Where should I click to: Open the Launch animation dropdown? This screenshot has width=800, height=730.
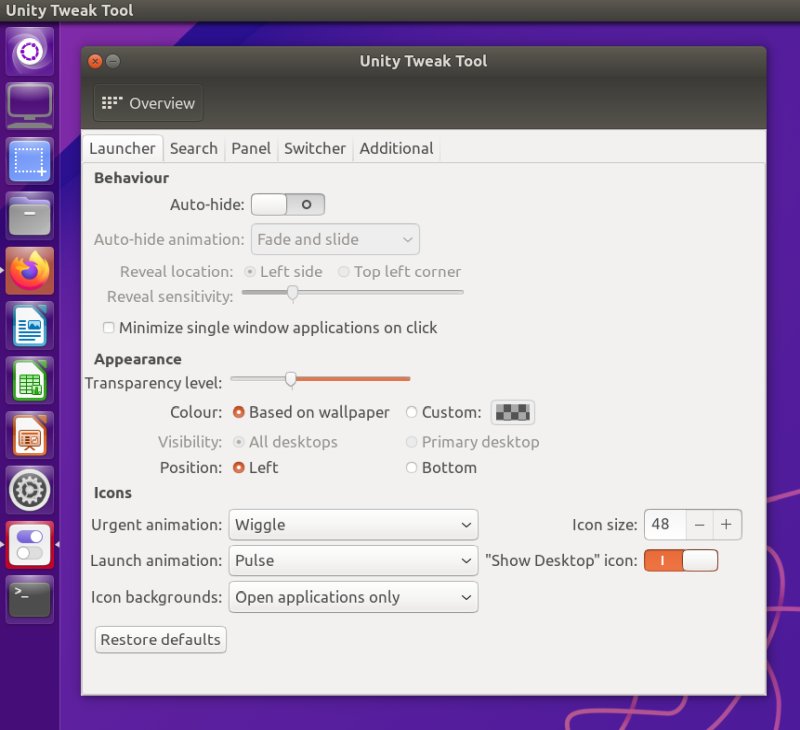(352, 560)
